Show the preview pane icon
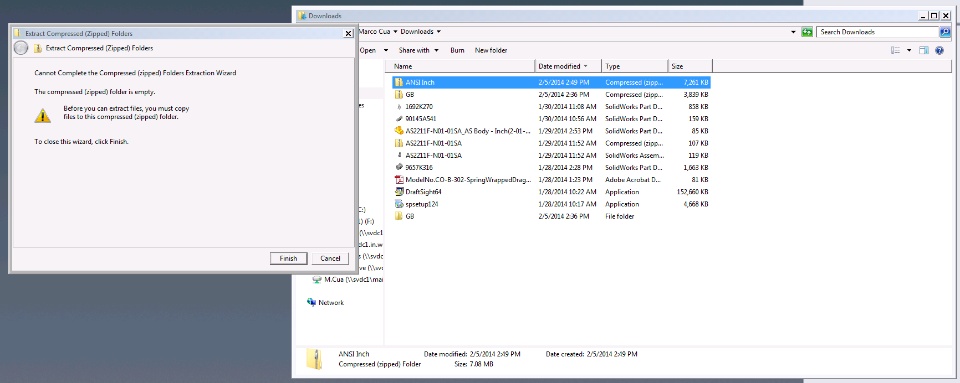The image size is (960, 383). [x=924, y=50]
